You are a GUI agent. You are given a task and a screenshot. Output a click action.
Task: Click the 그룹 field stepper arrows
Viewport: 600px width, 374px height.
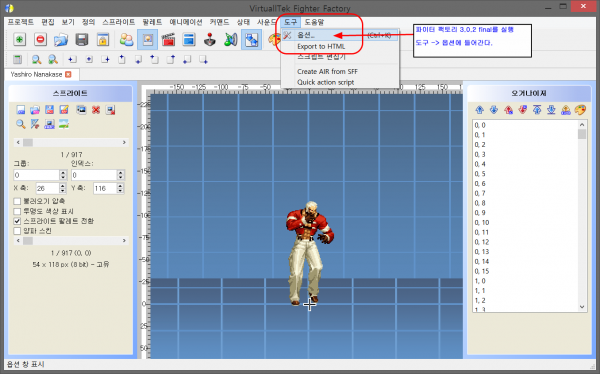coord(63,175)
